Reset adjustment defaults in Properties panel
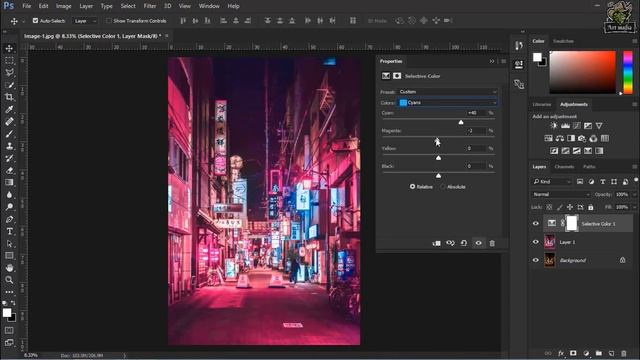 coord(464,243)
